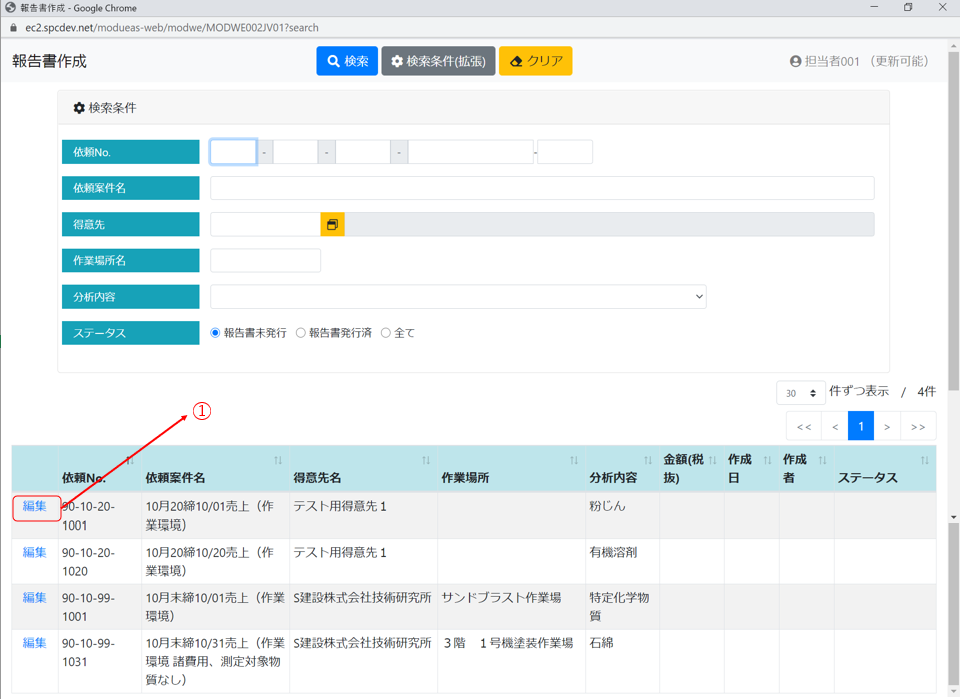Image resolution: width=960 pixels, height=699 pixels.
Task: Click 編集 link for request 90-10-99-1001
Action: [35, 597]
